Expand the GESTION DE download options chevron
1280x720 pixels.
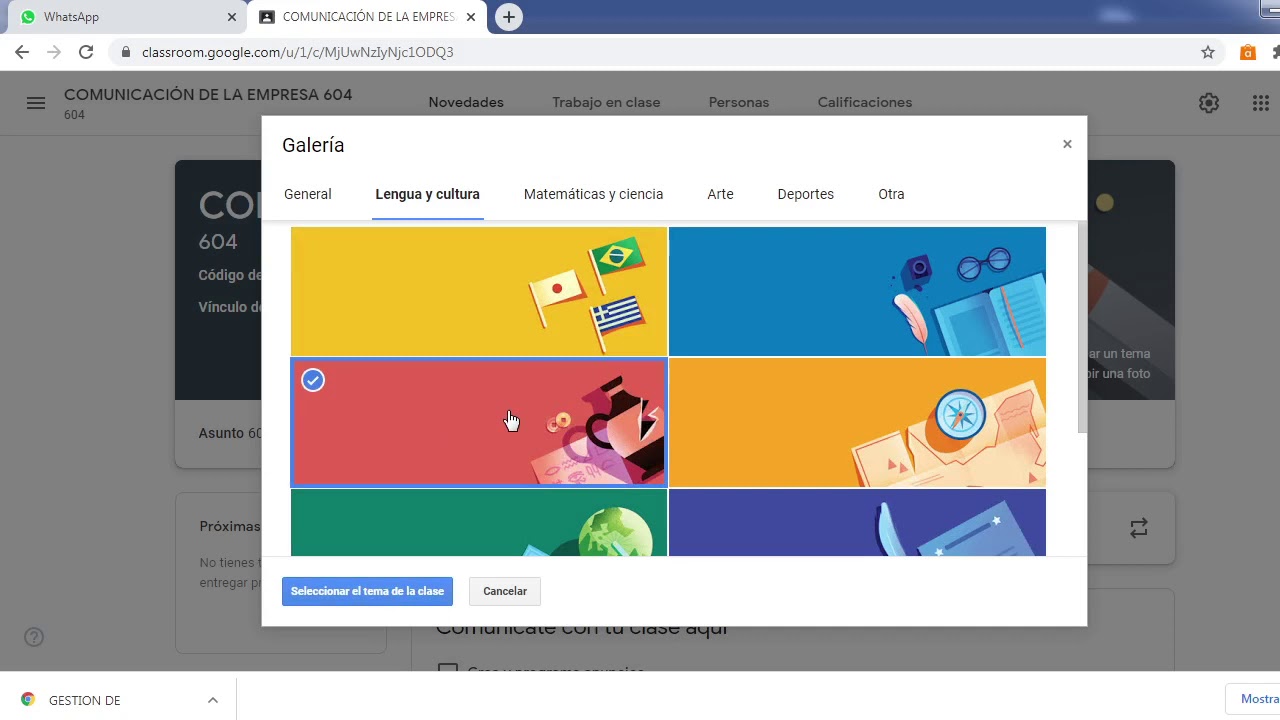(213, 700)
